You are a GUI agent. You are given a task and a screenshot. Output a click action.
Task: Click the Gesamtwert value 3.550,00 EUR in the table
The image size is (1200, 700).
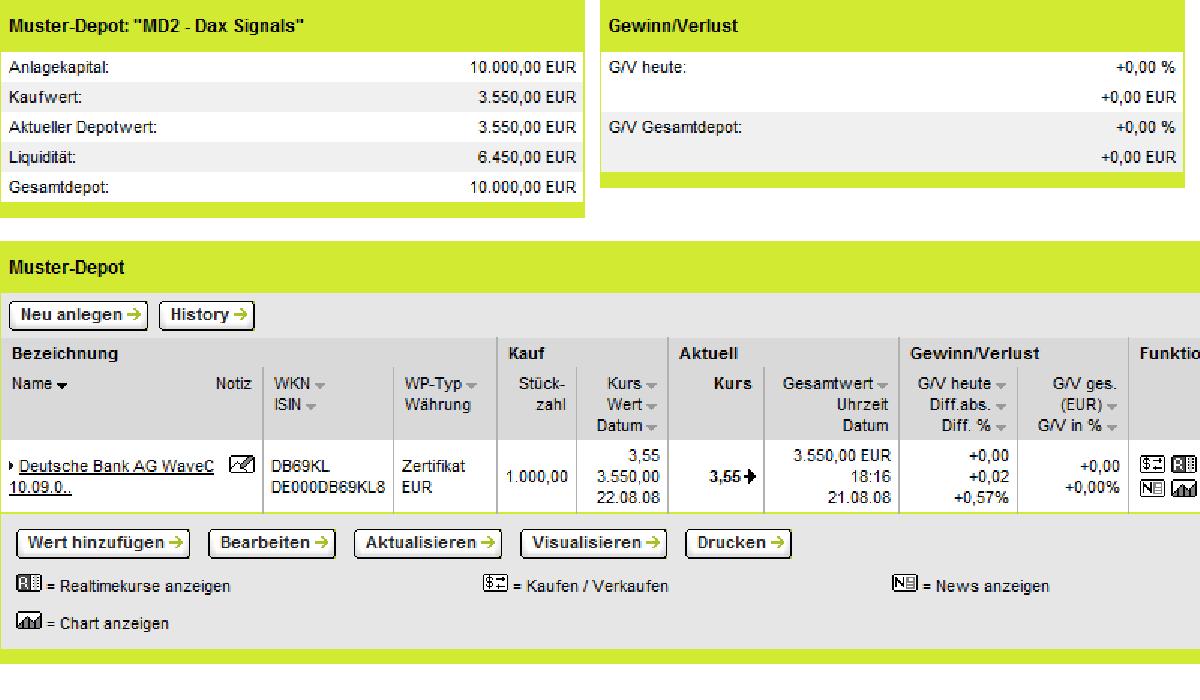[x=841, y=456]
